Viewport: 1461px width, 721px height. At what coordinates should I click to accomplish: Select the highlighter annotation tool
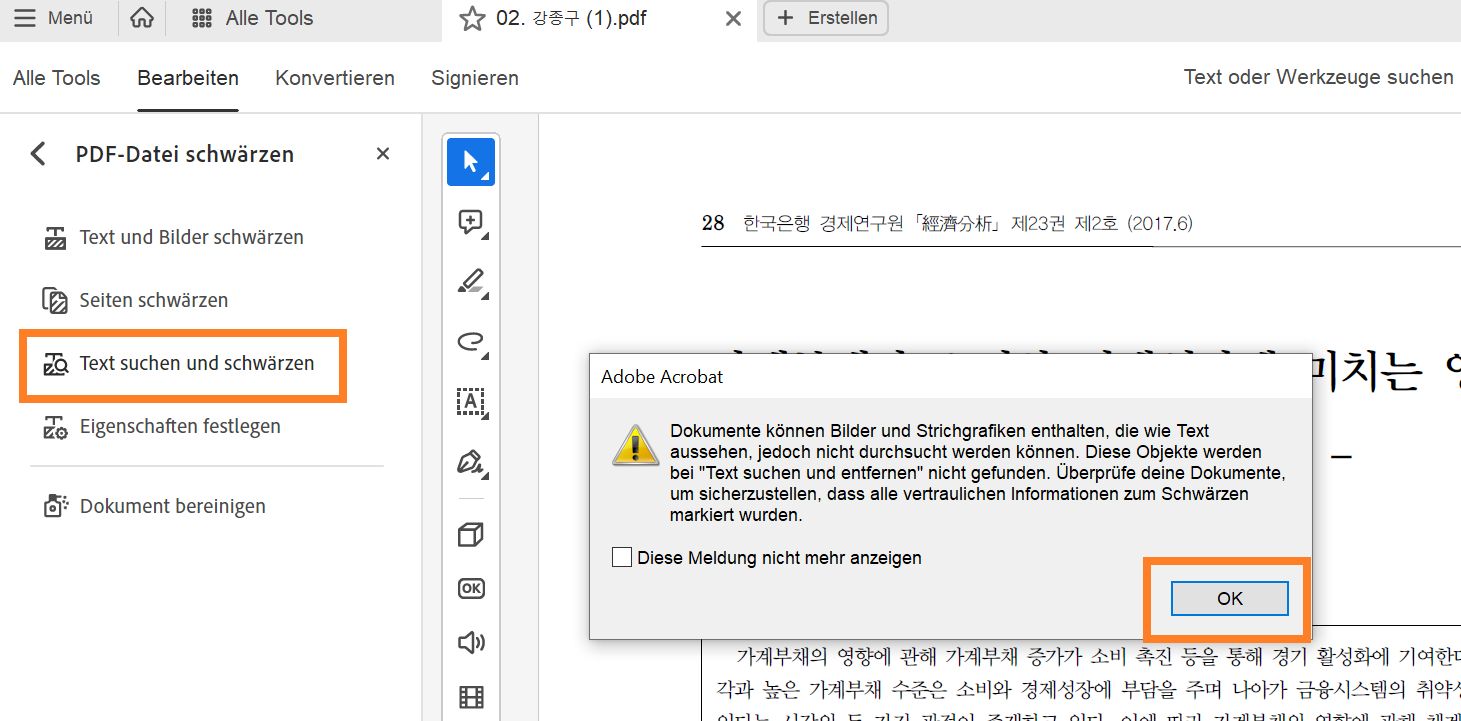pyautogui.click(x=468, y=281)
